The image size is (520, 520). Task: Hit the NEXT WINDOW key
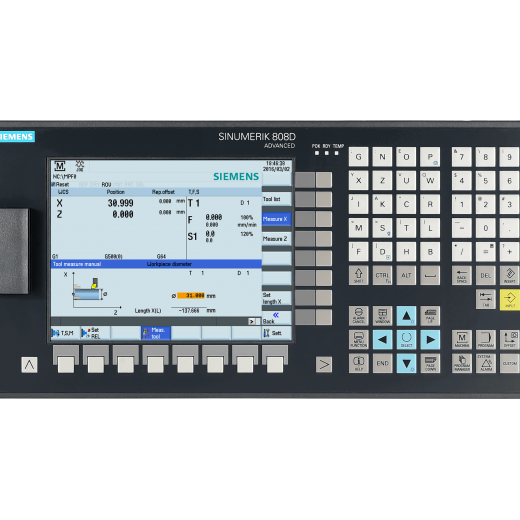[382, 316]
